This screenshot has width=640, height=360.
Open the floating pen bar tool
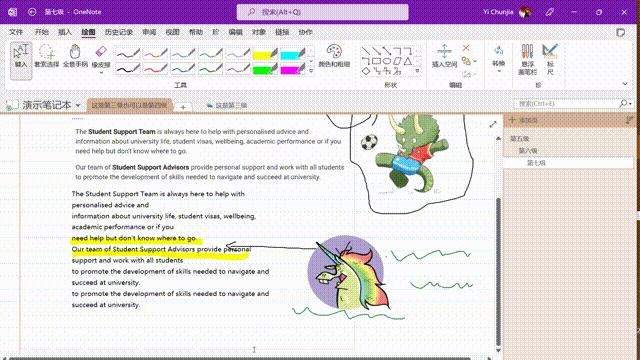click(x=527, y=59)
